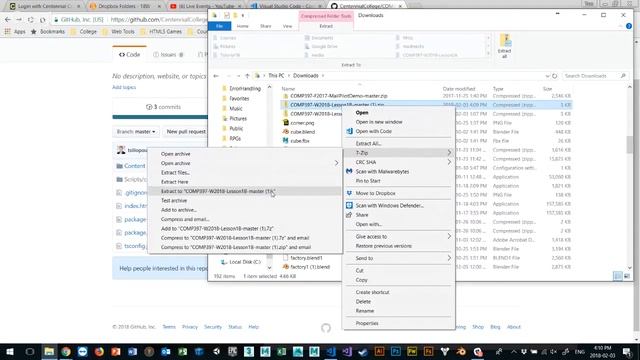This screenshot has width=640, height=360.
Task: Refresh the Downloads folder listing
Action: (x=554, y=76)
